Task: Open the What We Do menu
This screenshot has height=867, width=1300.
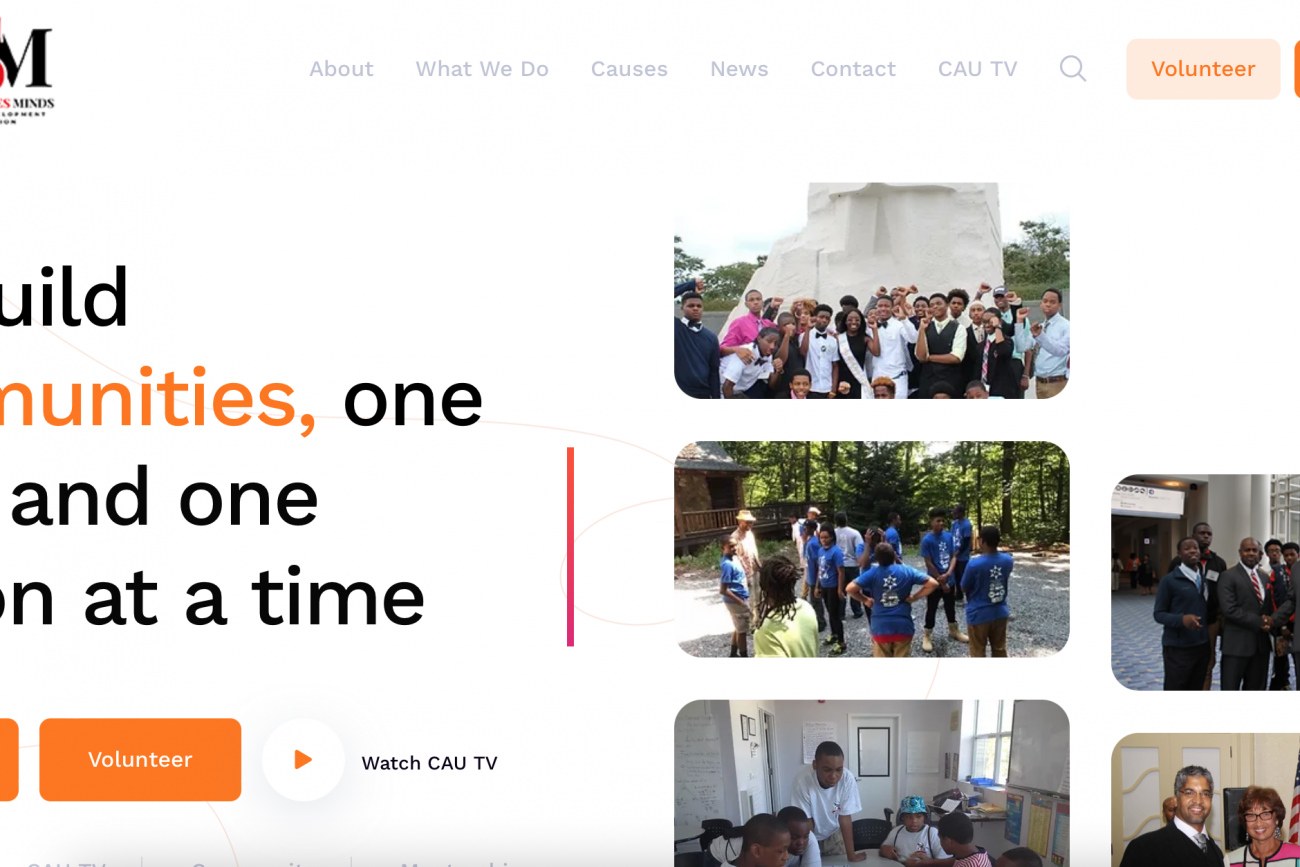Action: click(482, 69)
